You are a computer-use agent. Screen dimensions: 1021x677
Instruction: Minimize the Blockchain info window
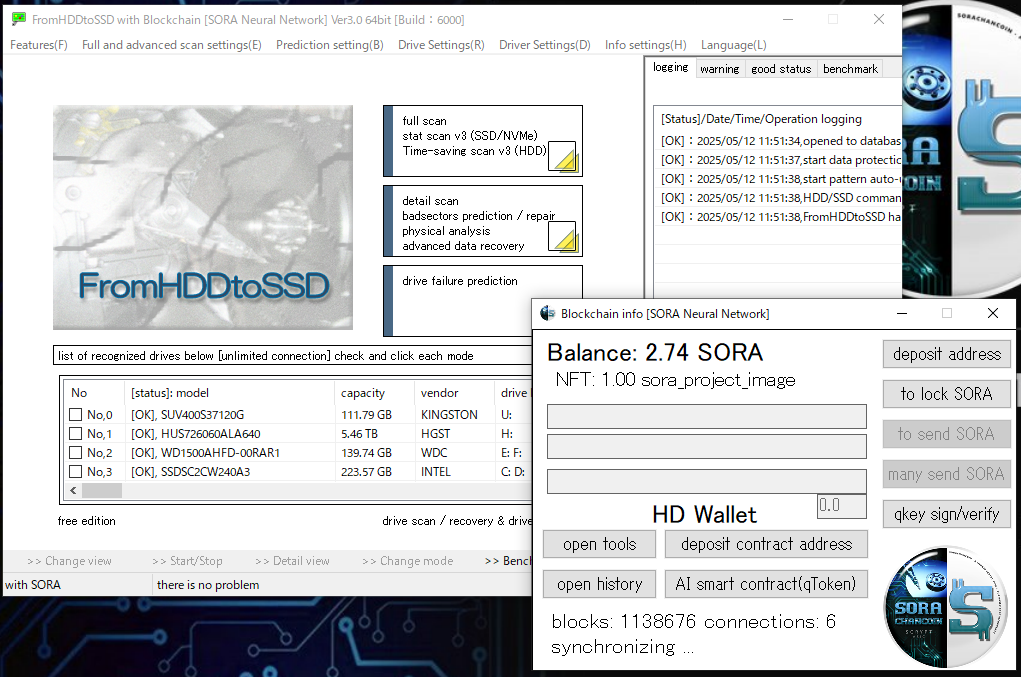click(x=902, y=314)
